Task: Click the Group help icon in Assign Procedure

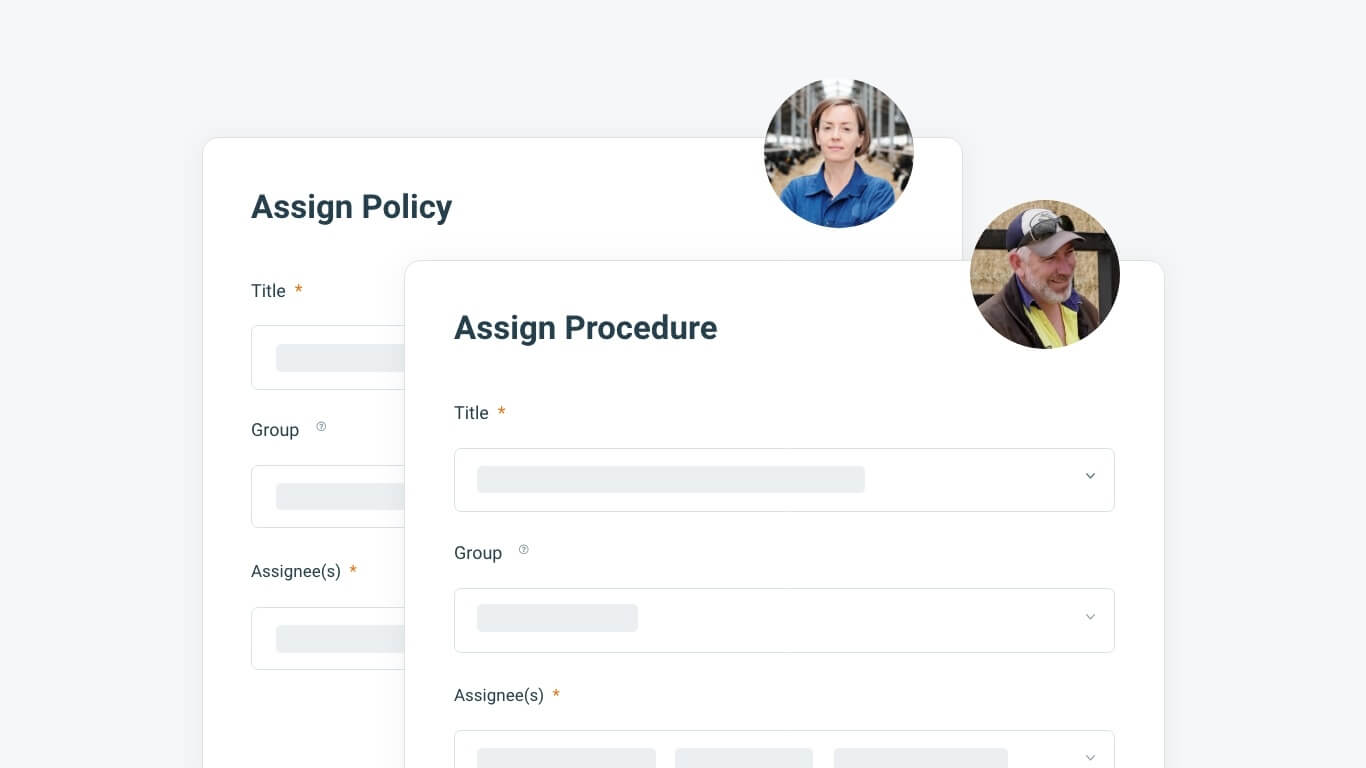Action: (x=523, y=550)
